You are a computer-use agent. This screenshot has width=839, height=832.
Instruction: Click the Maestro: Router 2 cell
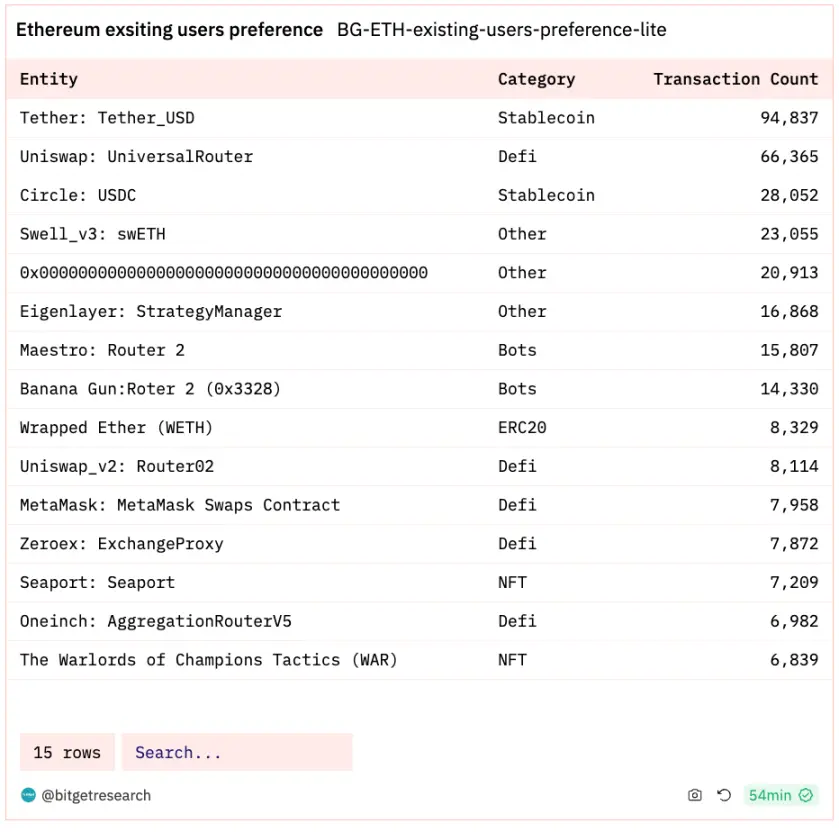(102, 350)
